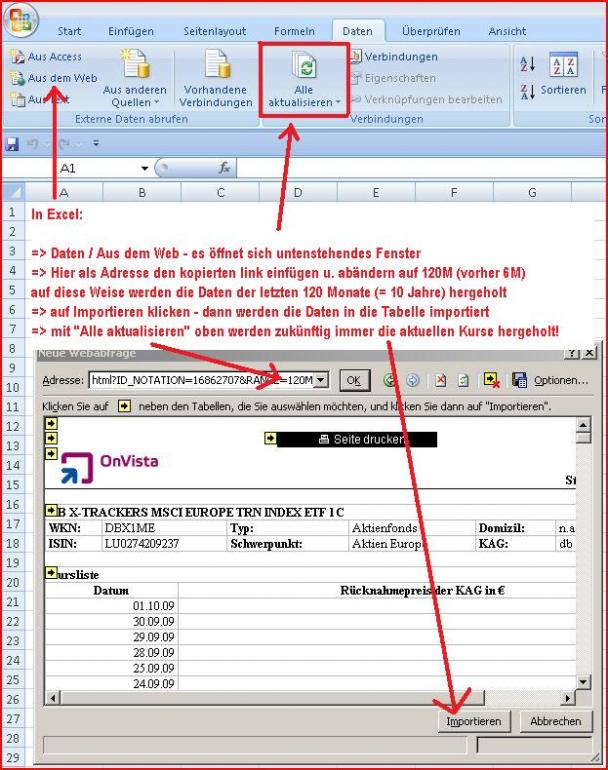Viewport: 608px width, 770px height.
Task: Click the save query icon
Action: click(520, 381)
